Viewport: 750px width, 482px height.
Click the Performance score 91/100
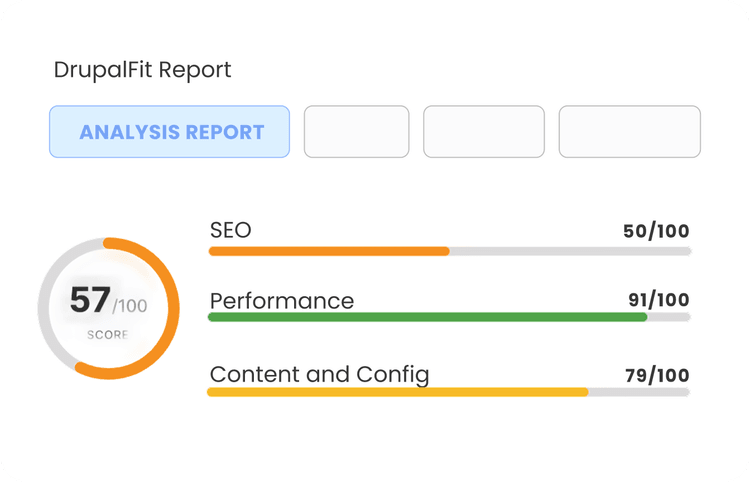[x=659, y=300]
